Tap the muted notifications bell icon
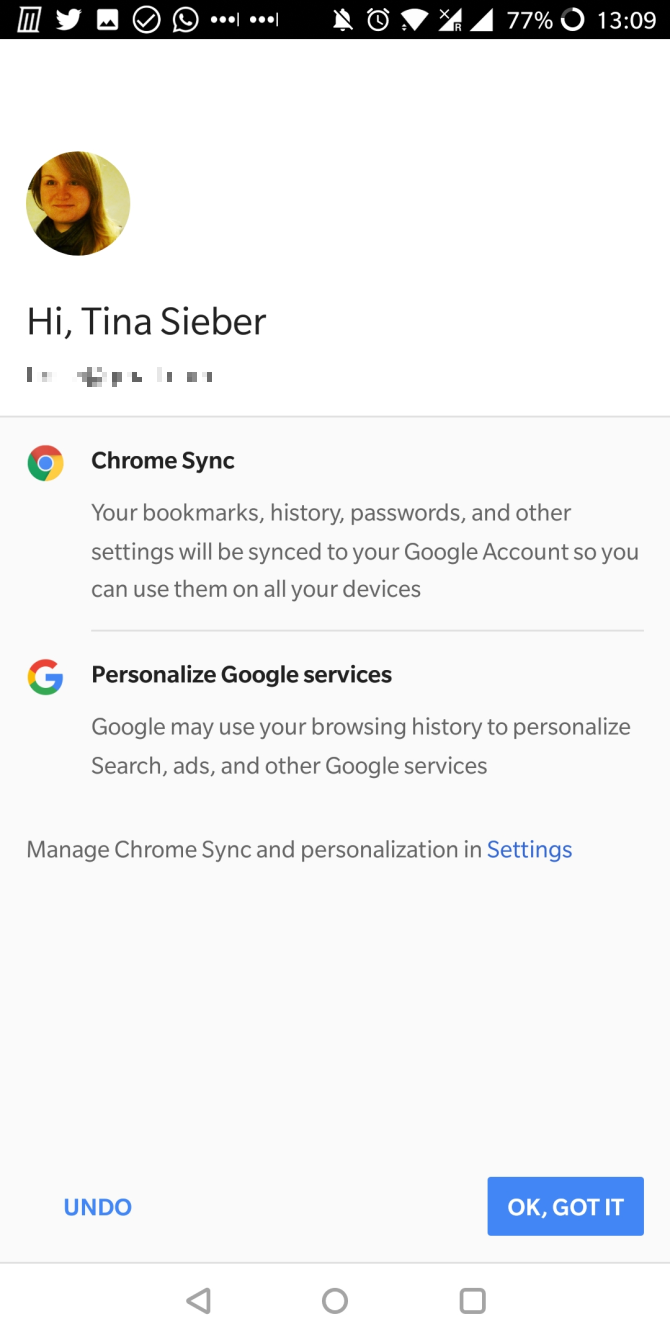Viewport: 670px width, 1340px height. coord(343,20)
